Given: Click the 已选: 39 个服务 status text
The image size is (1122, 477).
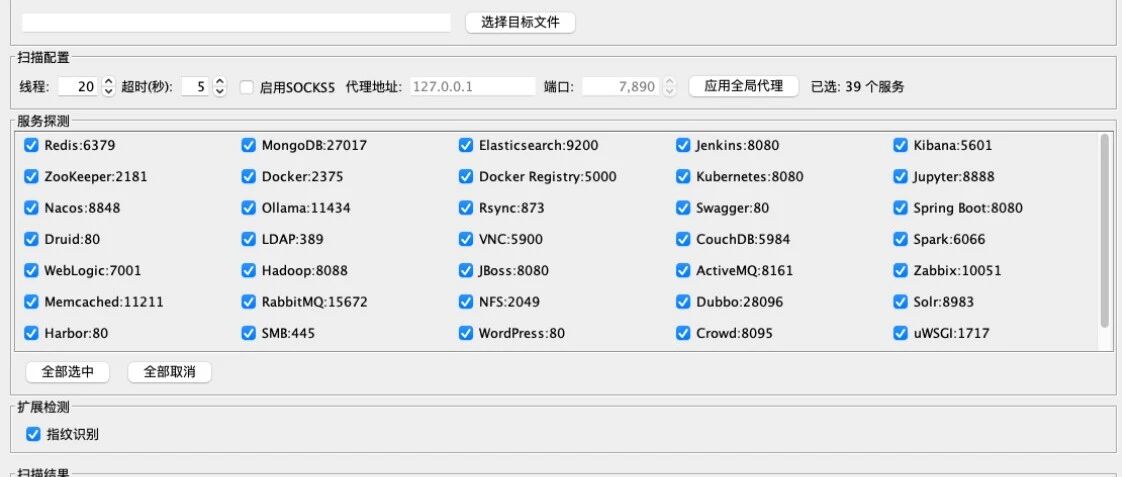Looking at the screenshot, I should pyautogui.click(x=857, y=87).
